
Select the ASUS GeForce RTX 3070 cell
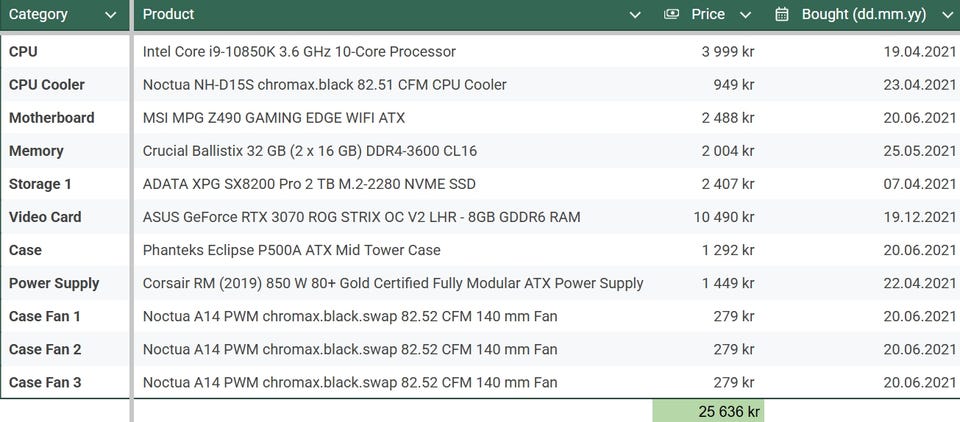point(361,217)
